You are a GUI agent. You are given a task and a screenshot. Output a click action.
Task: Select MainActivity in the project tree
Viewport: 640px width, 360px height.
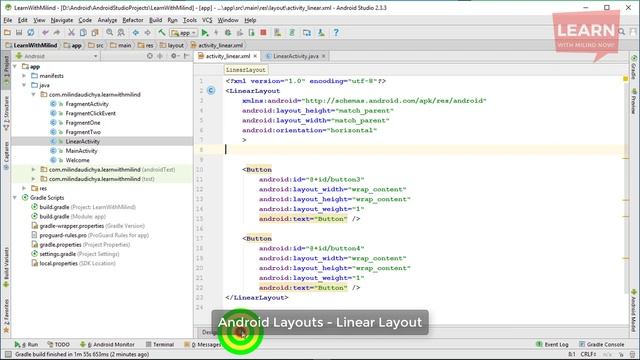click(81, 151)
